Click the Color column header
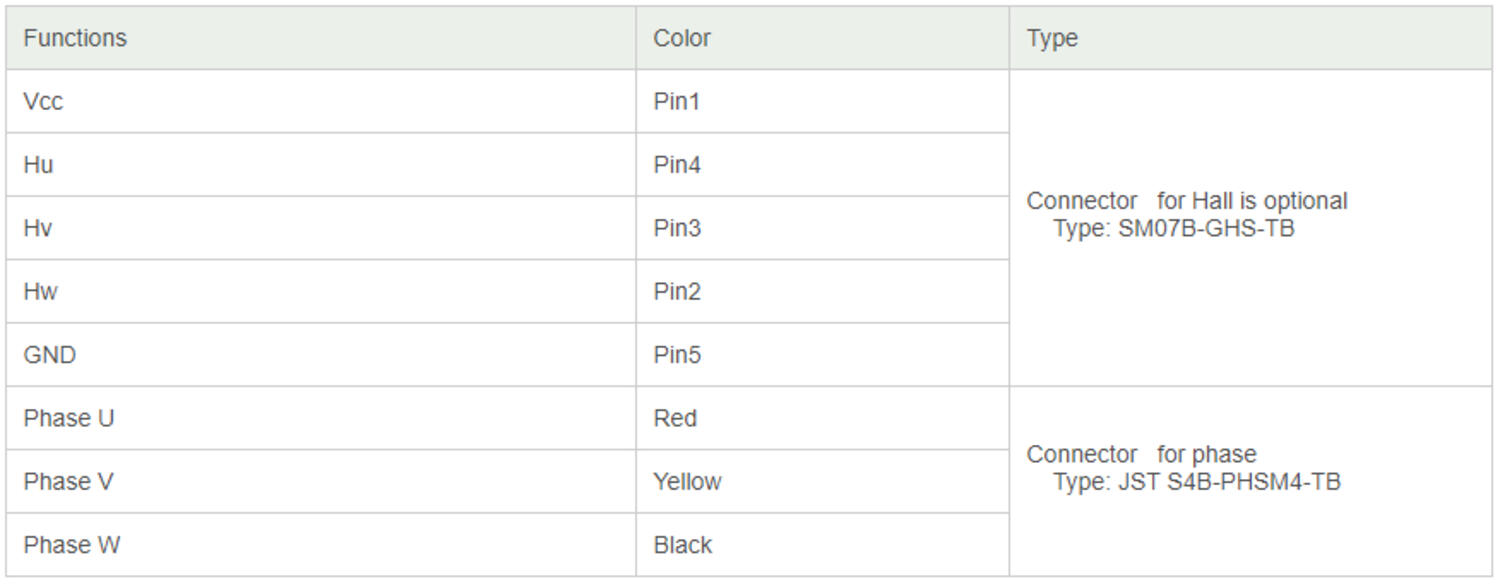 point(823,38)
